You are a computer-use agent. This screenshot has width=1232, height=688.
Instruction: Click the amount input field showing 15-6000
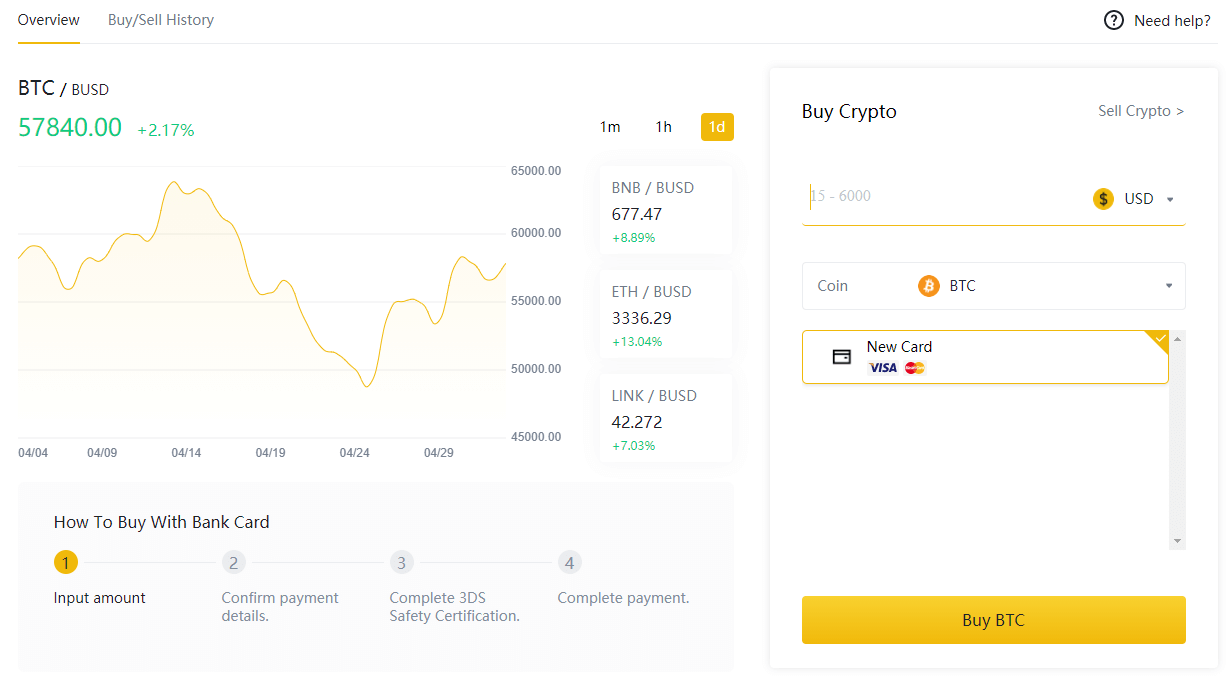tap(900, 196)
